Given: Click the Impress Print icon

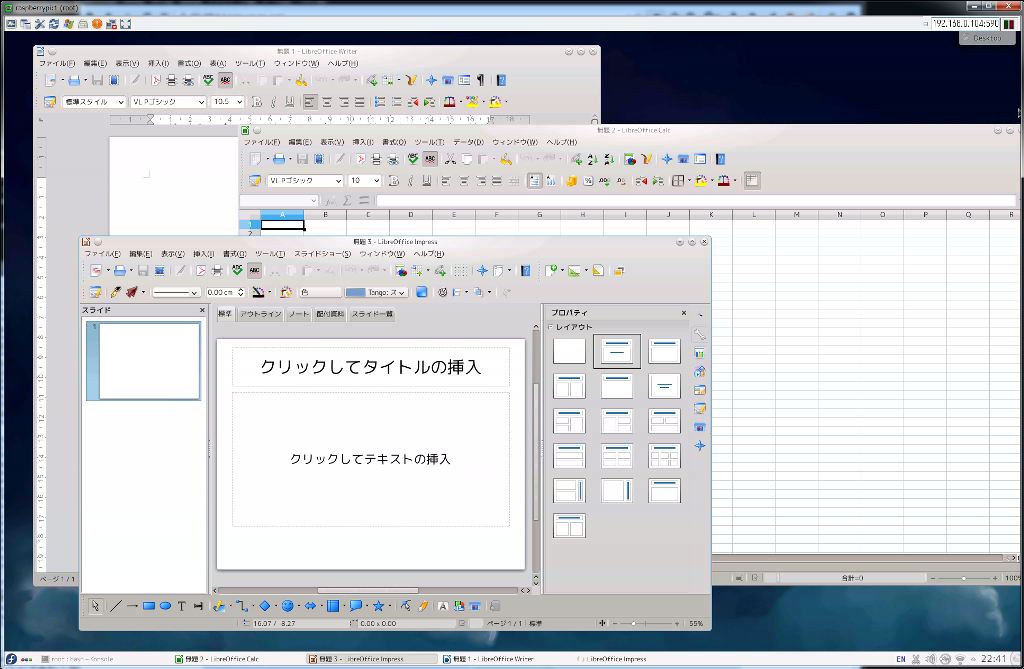Looking at the screenshot, I should pos(217,270).
